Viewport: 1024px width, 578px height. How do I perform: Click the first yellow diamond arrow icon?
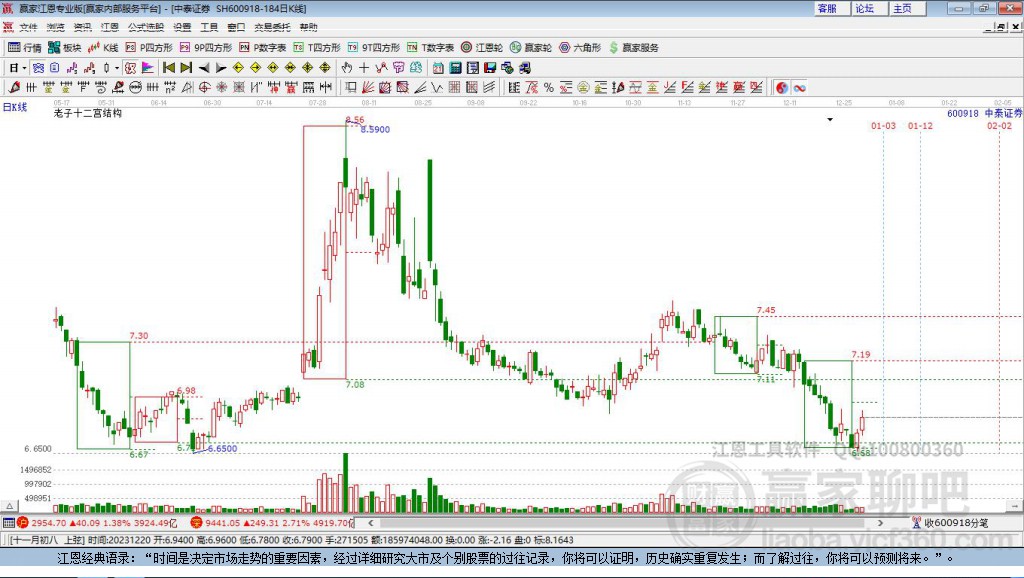pyautogui.click(x=238, y=68)
